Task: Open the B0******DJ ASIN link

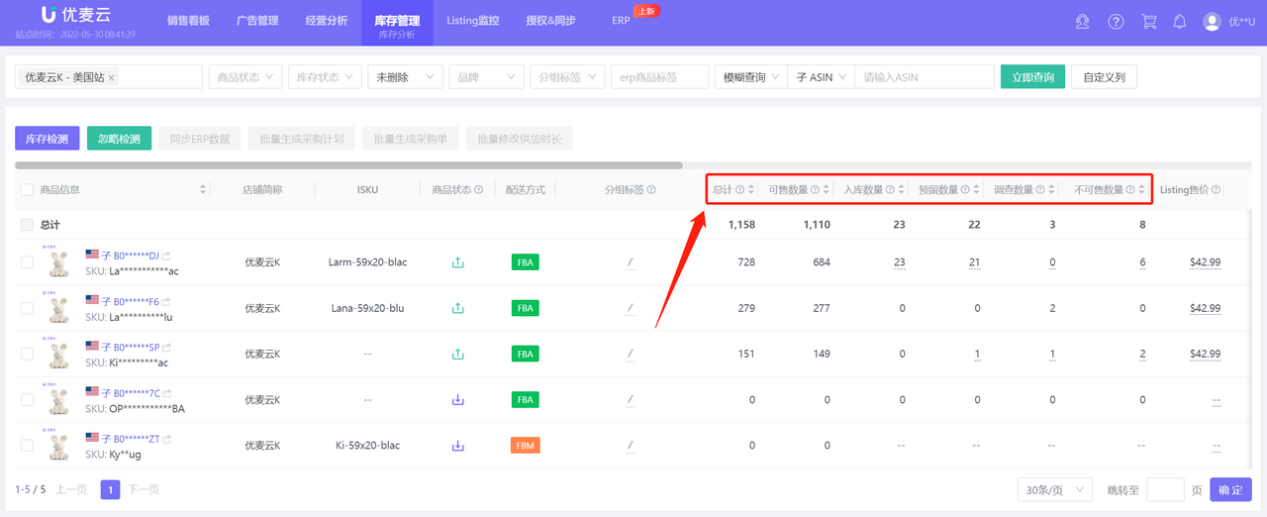Action: (x=136, y=255)
